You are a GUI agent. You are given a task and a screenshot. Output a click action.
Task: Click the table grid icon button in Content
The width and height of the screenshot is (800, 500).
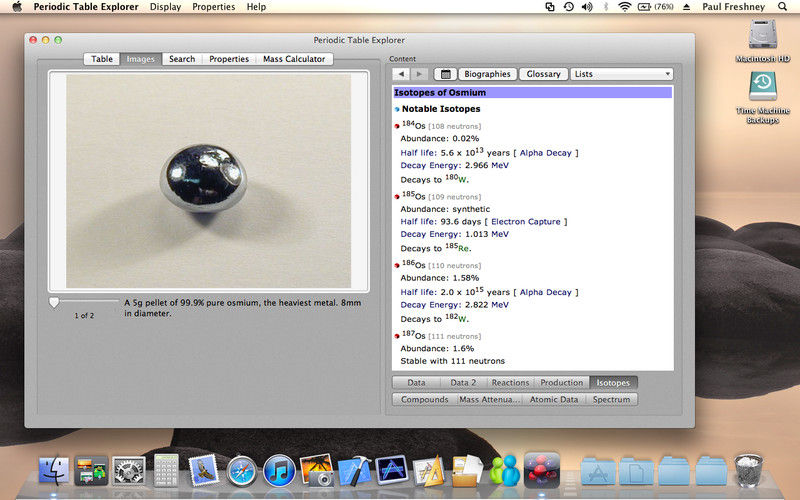(x=445, y=74)
